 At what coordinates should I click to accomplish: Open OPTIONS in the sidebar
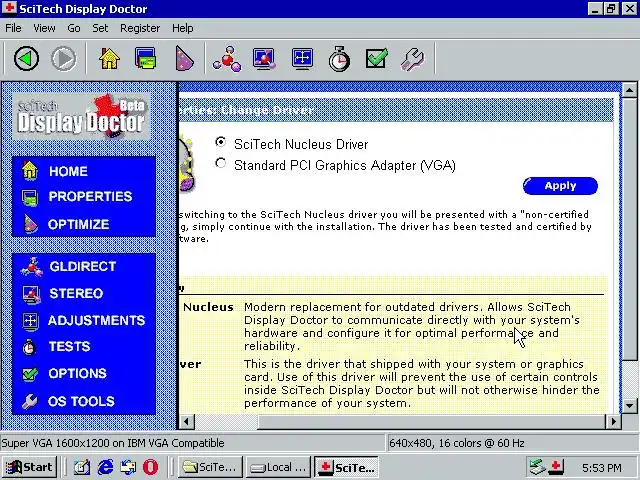[x=77, y=373]
